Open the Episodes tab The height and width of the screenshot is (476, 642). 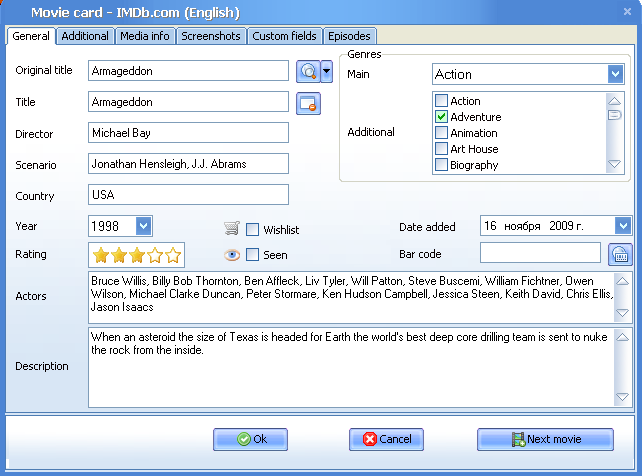point(349,36)
